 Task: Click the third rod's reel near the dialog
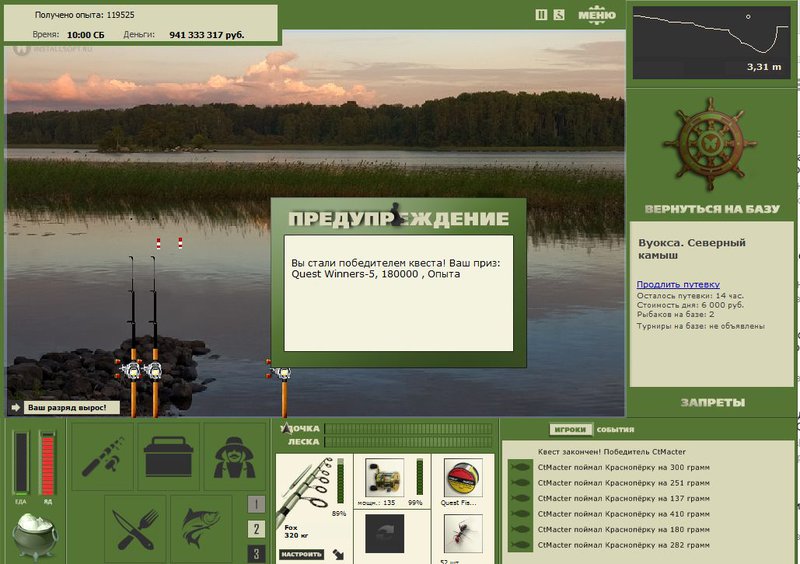282,373
